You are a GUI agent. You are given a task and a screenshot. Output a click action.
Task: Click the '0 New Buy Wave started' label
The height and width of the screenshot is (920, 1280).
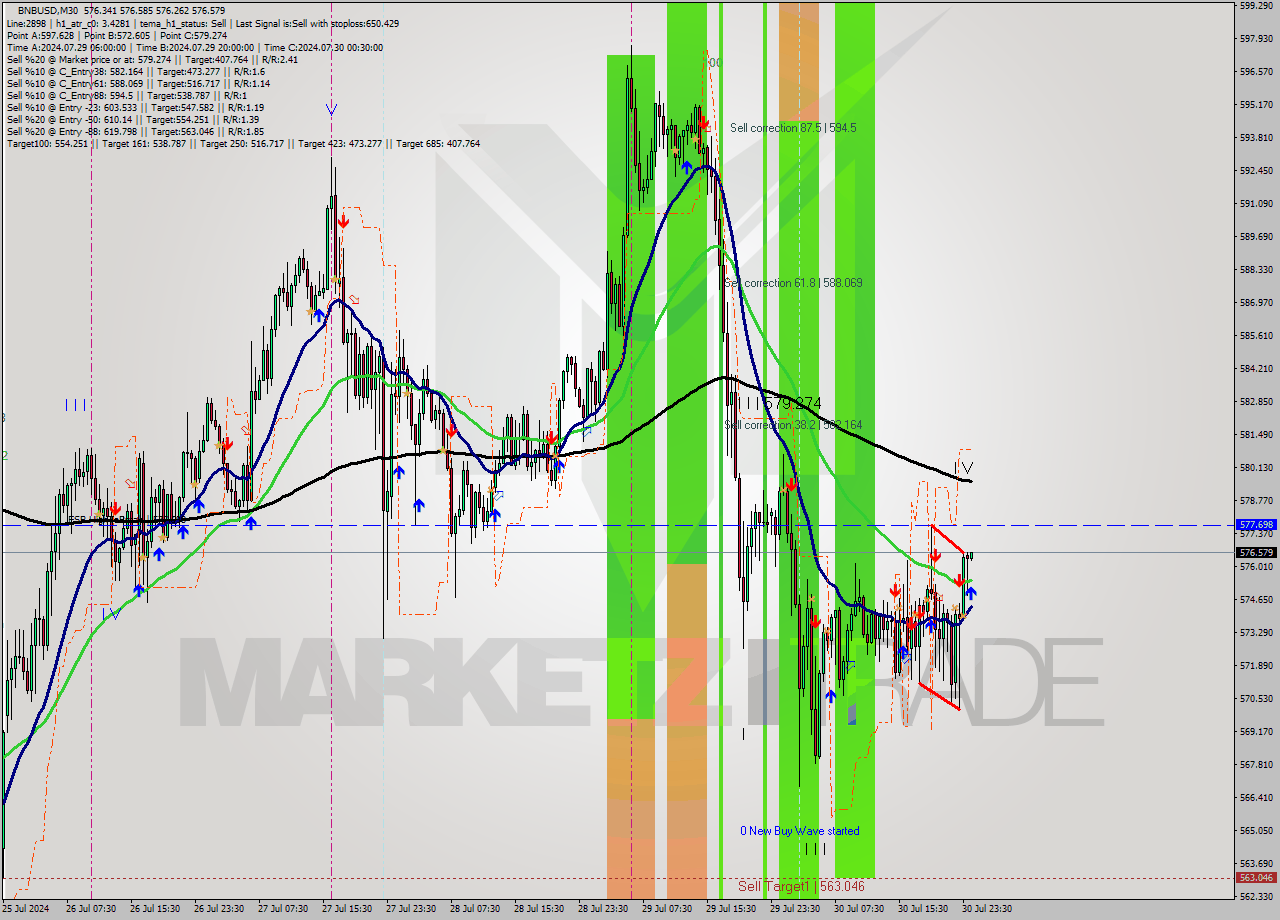799,831
